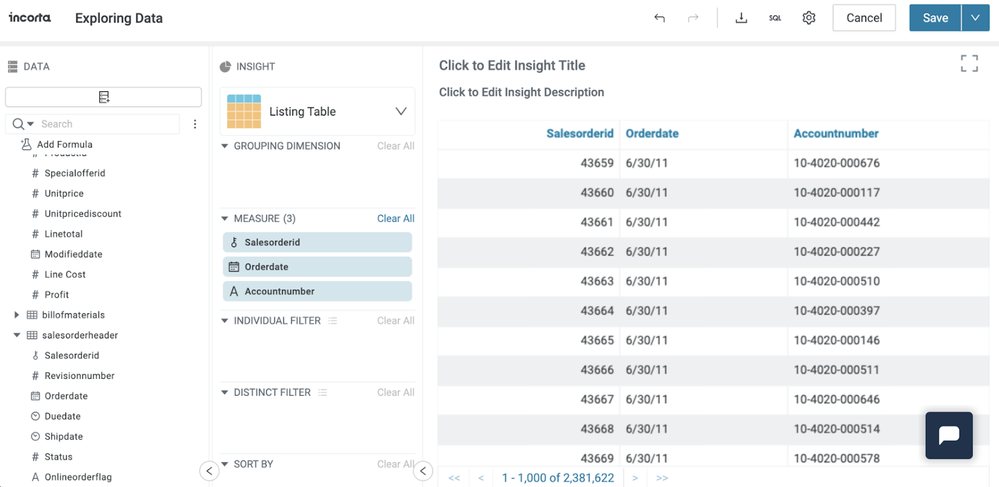Open the chat support widget
This screenshot has height=487, width=999.
(948, 435)
